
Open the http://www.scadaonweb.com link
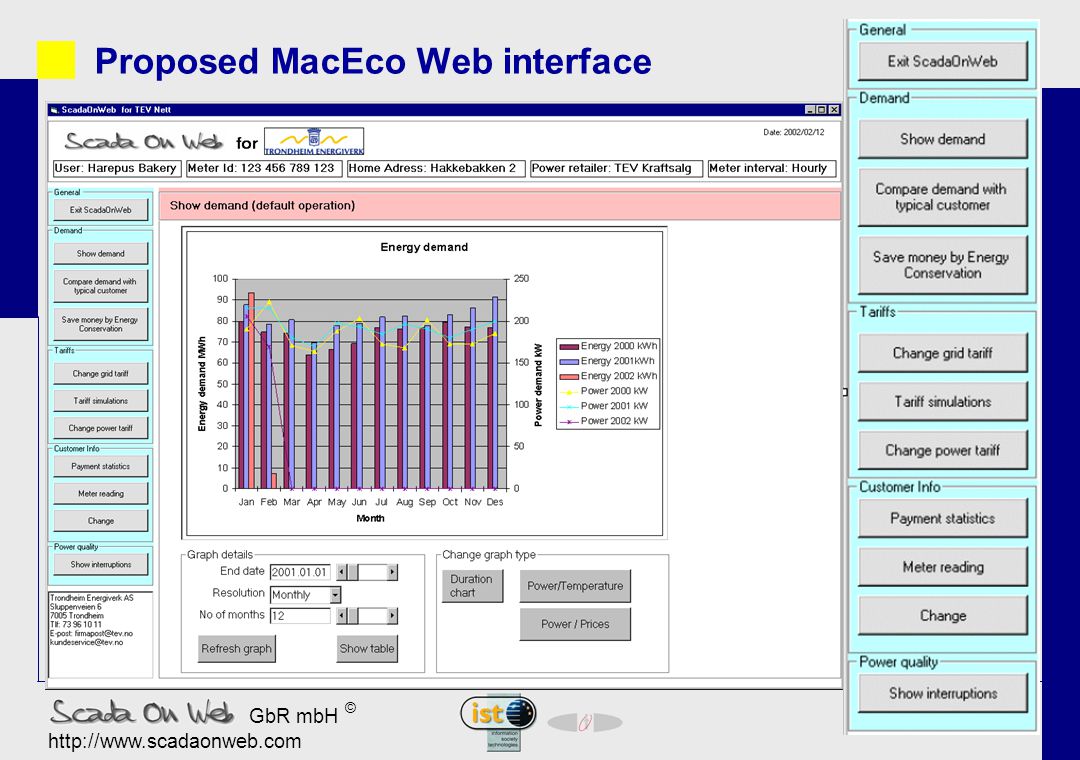(x=175, y=741)
